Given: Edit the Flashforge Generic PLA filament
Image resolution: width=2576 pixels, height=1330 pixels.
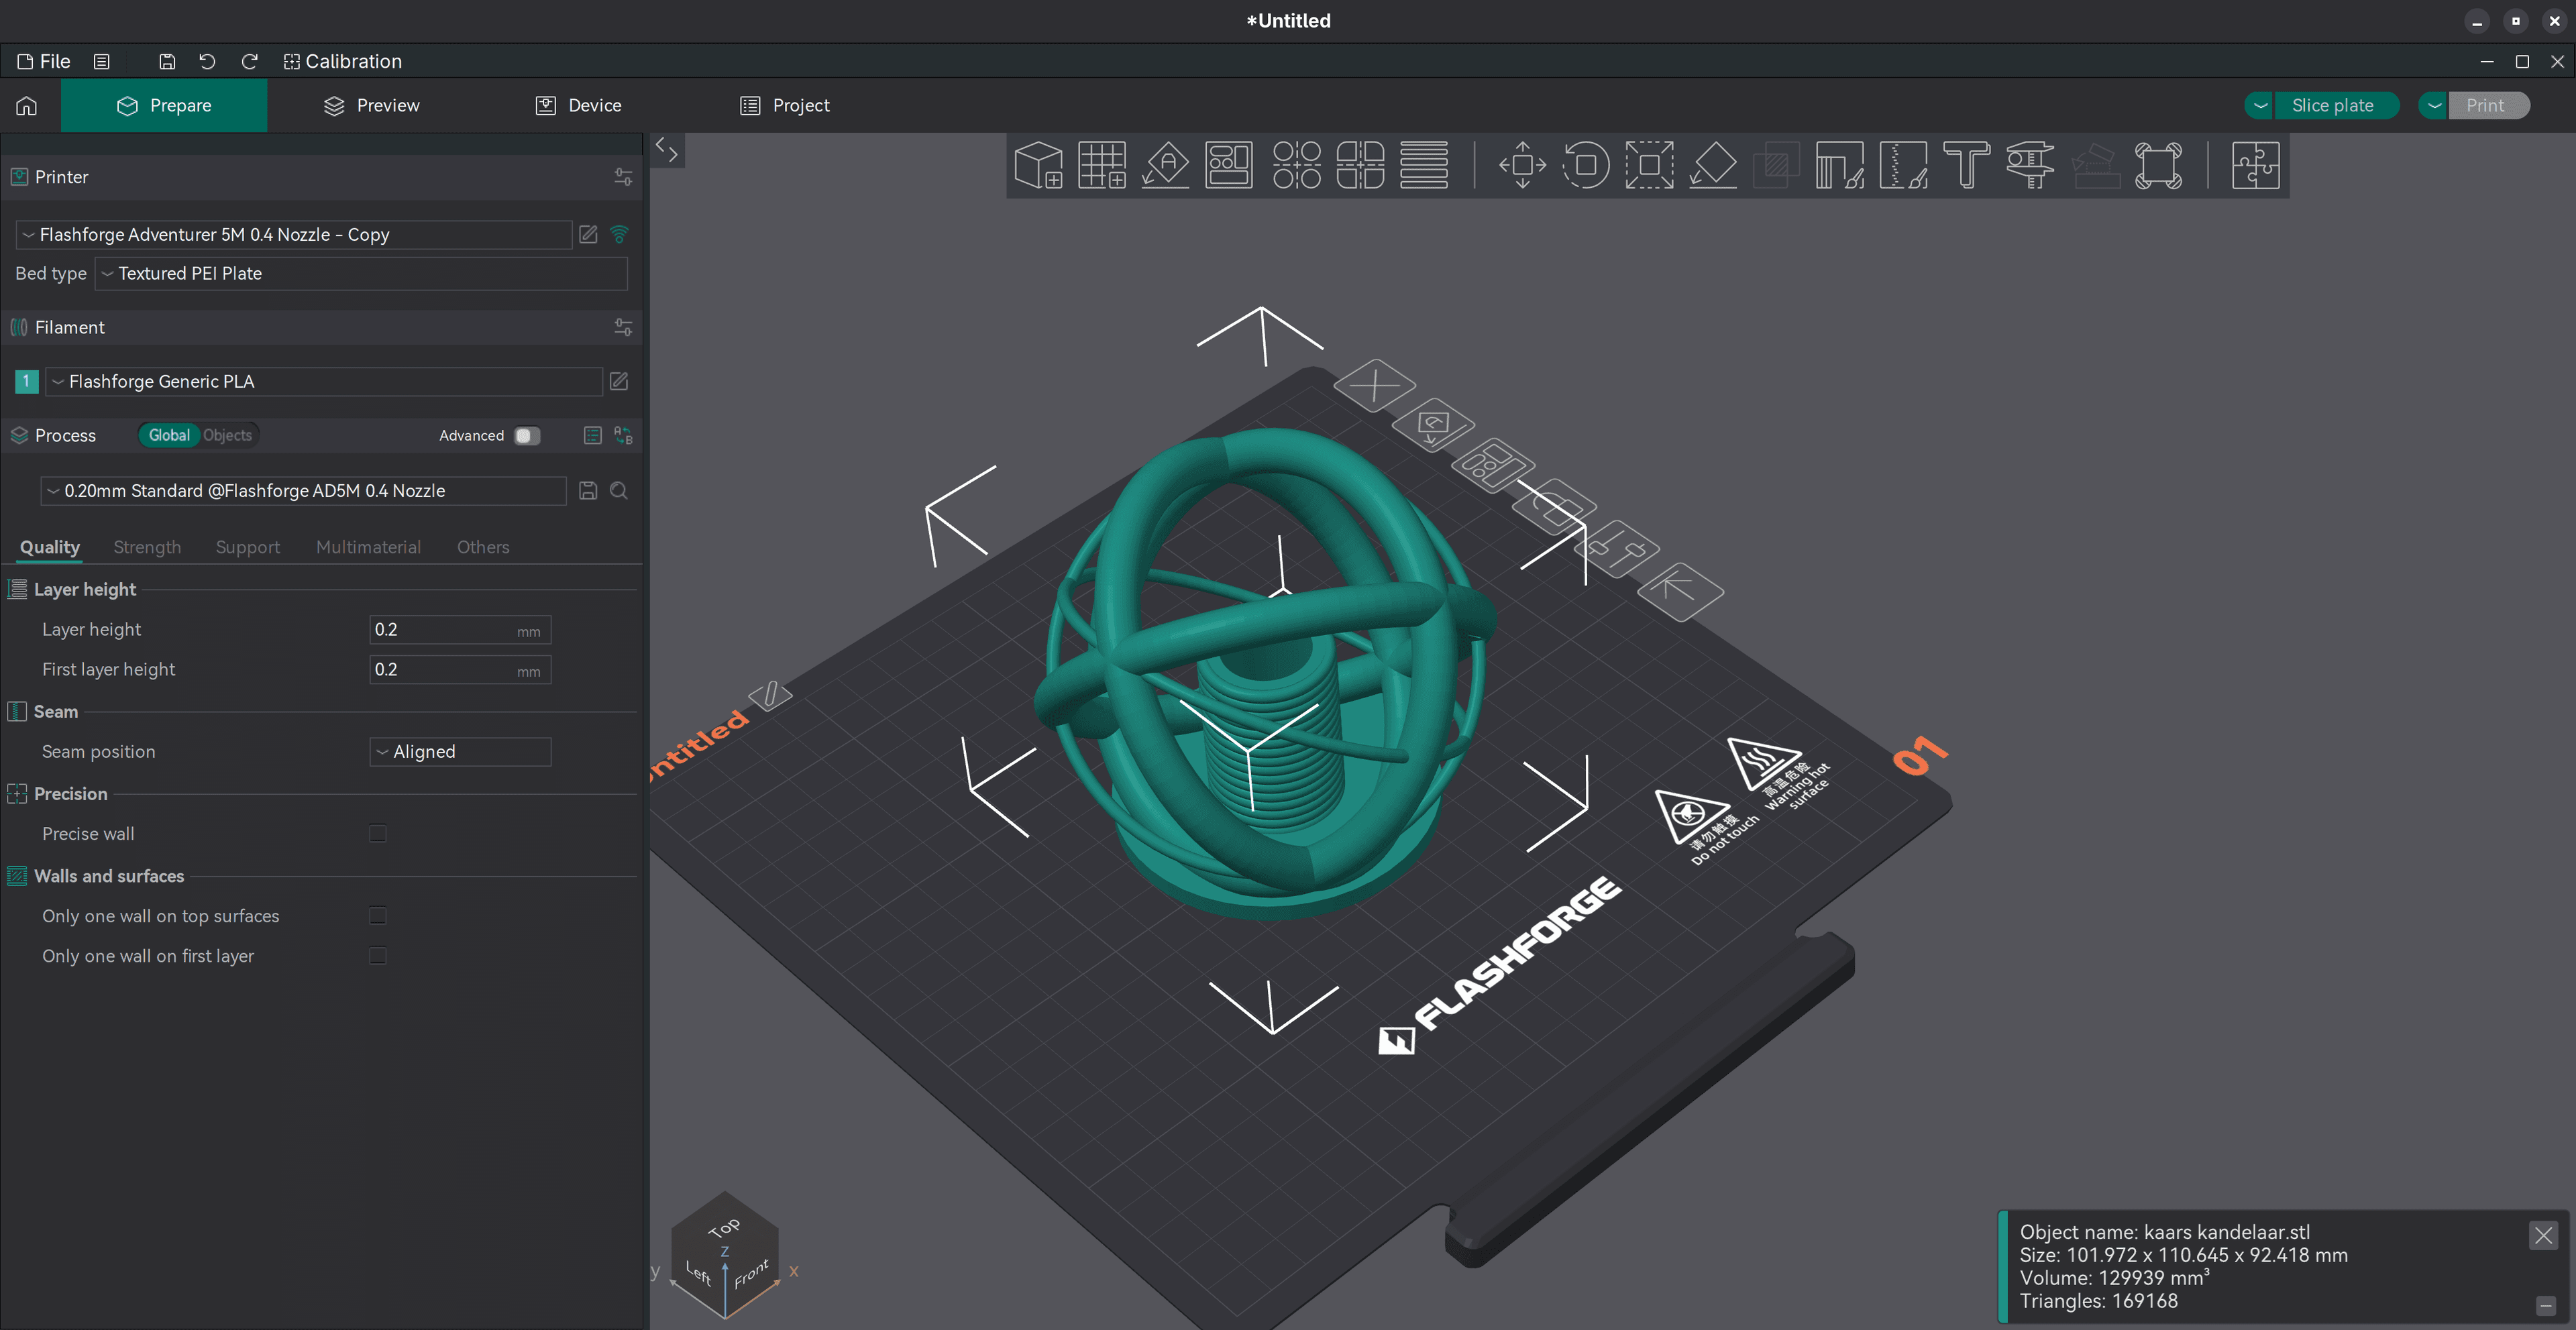Looking at the screenshot, I should point(619,381).
